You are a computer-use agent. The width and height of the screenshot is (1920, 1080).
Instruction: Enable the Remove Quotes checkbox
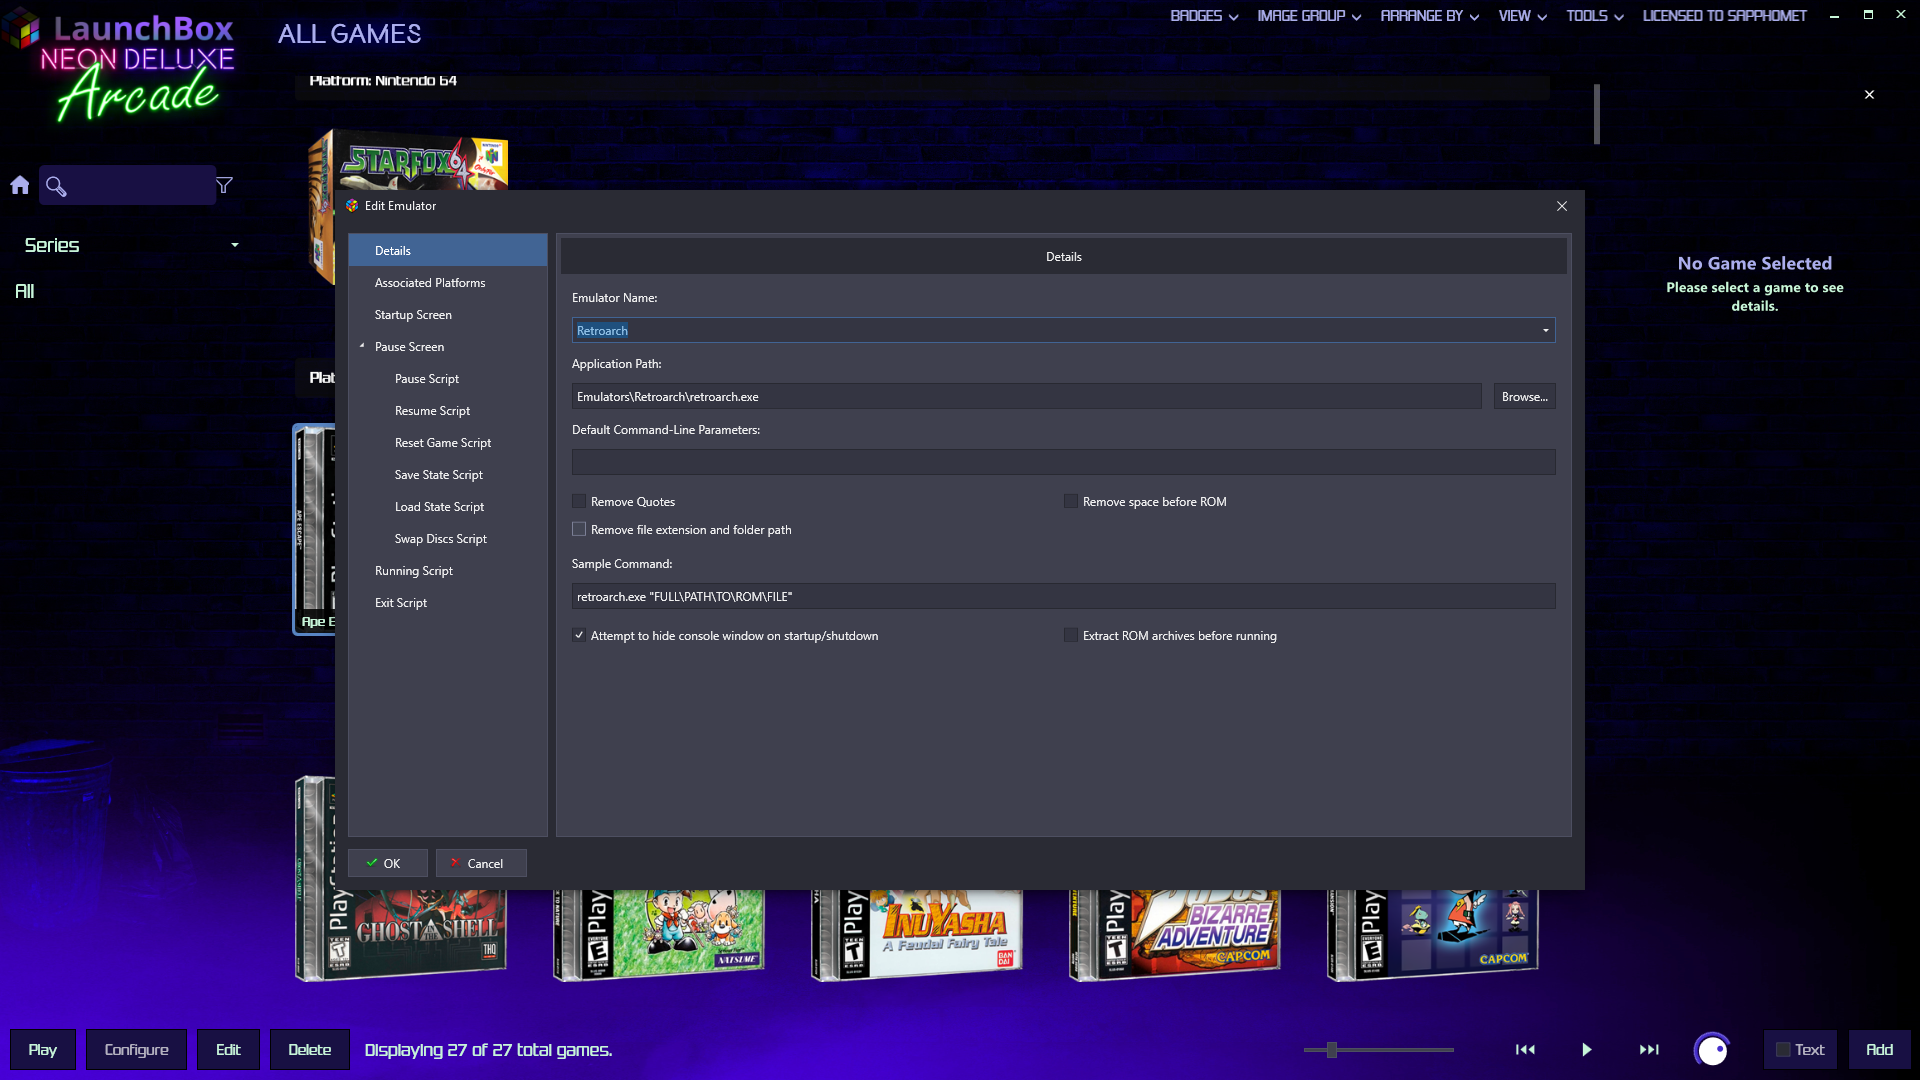click(579, 501)
